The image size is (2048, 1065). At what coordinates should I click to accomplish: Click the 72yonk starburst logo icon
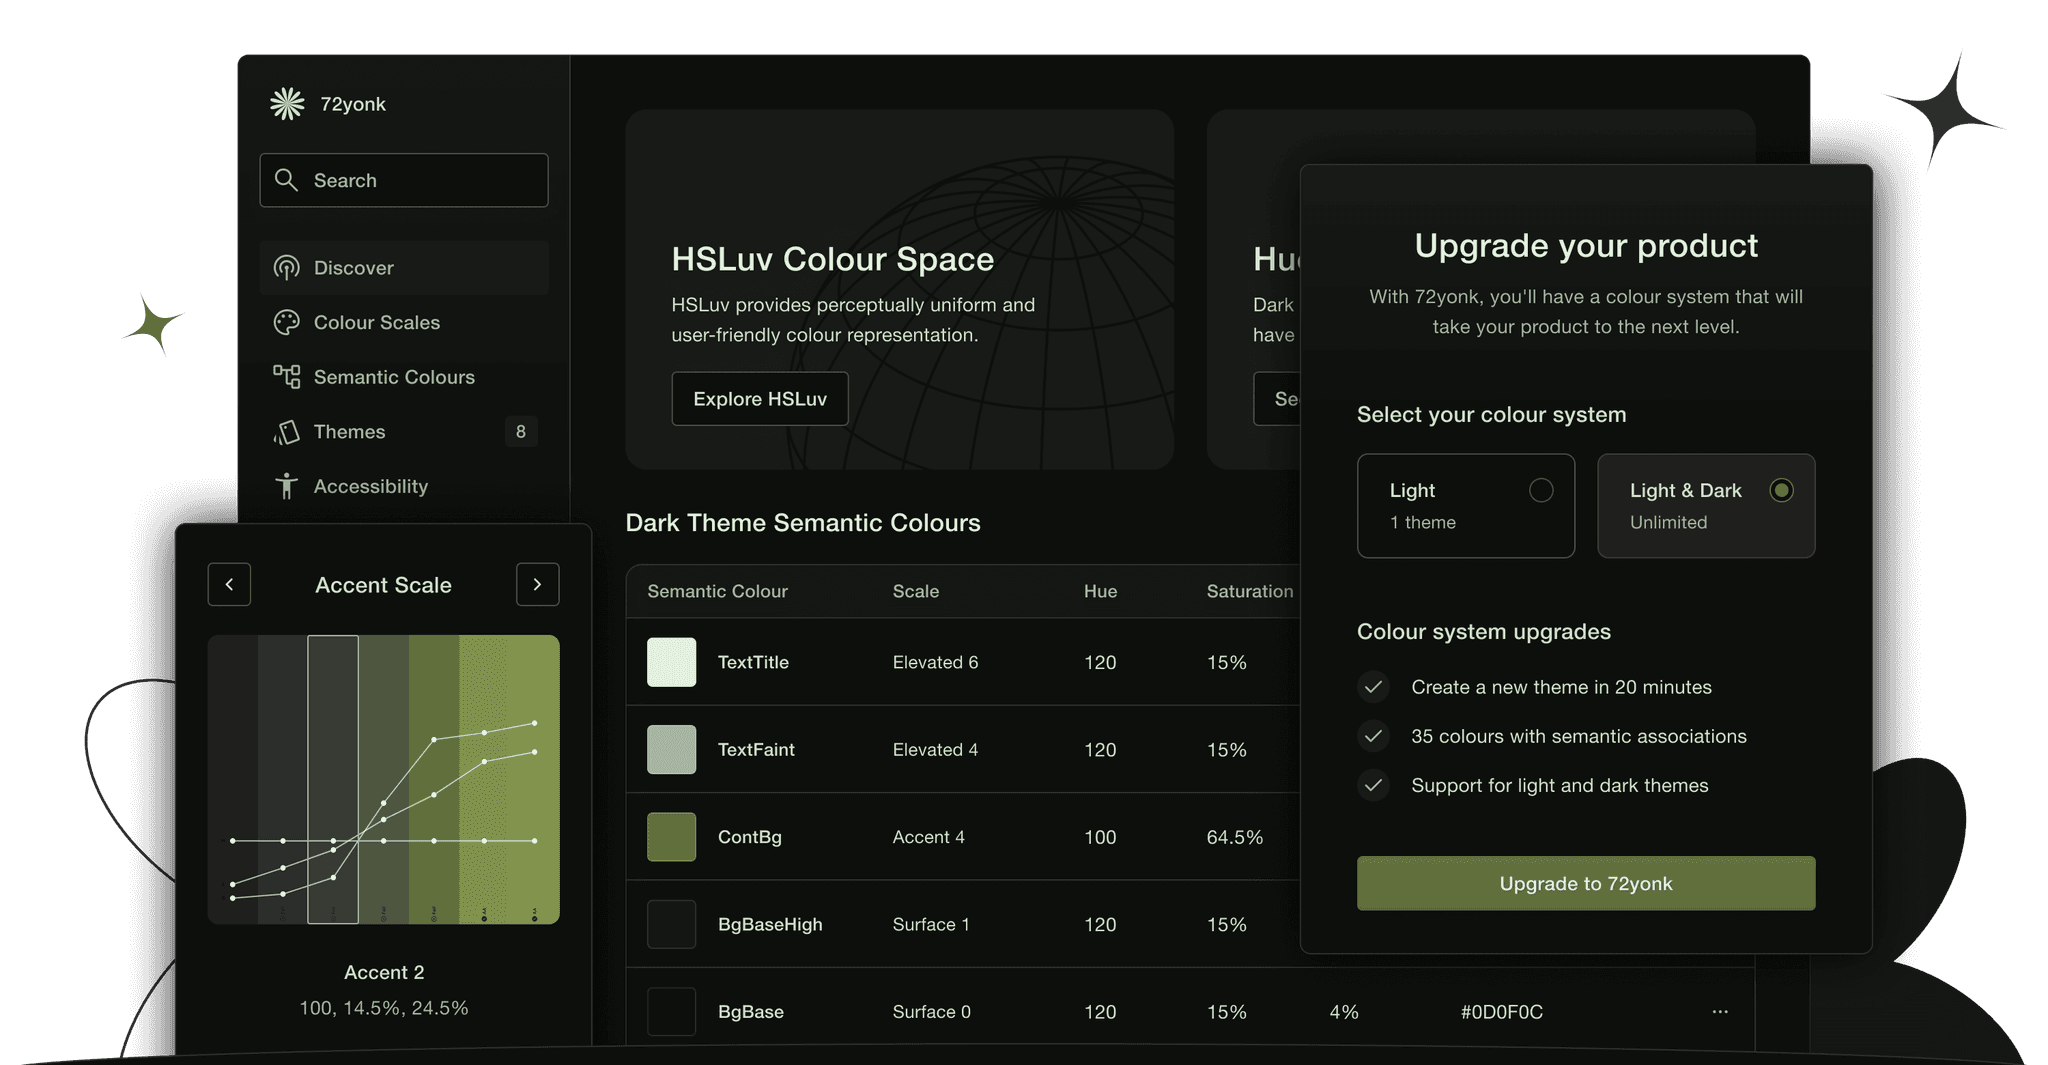[x=287, y=104]
